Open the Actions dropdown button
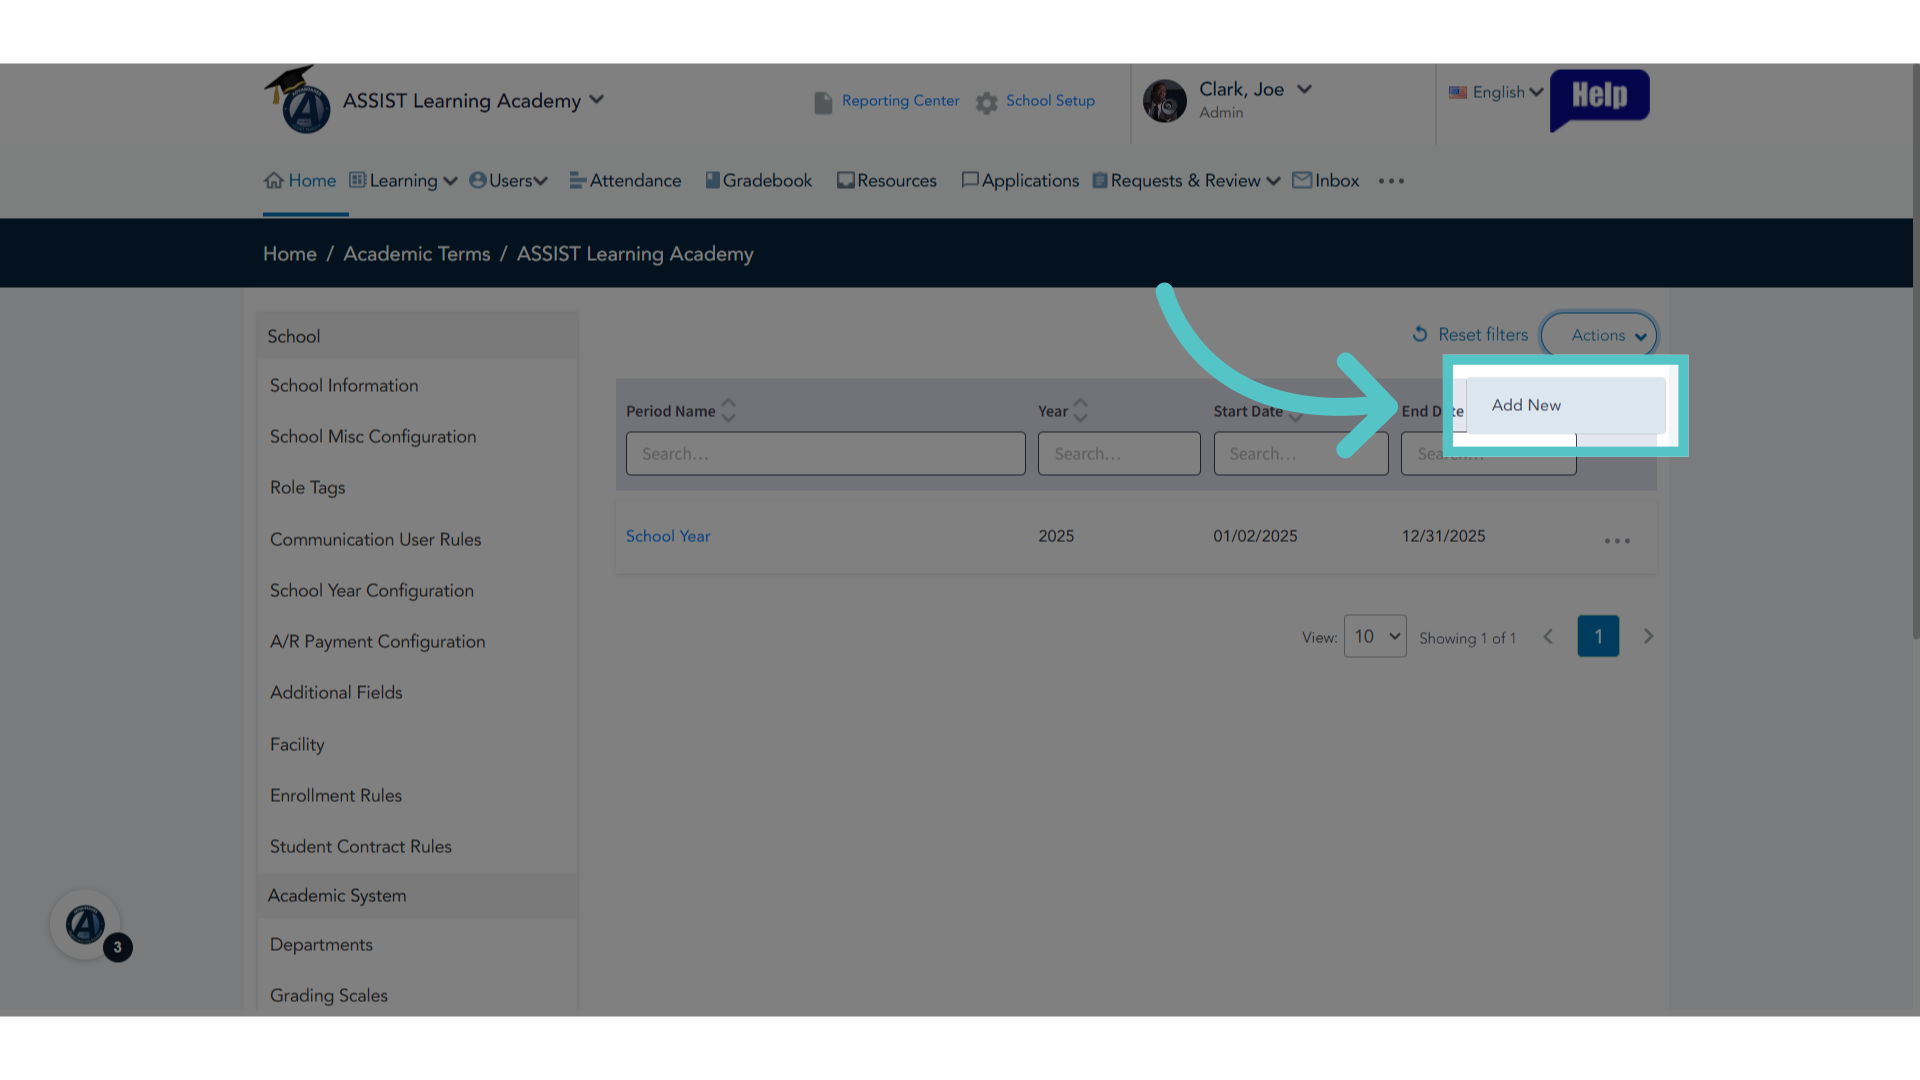The image size is (1920, 1080). (x=1598, y=335)
